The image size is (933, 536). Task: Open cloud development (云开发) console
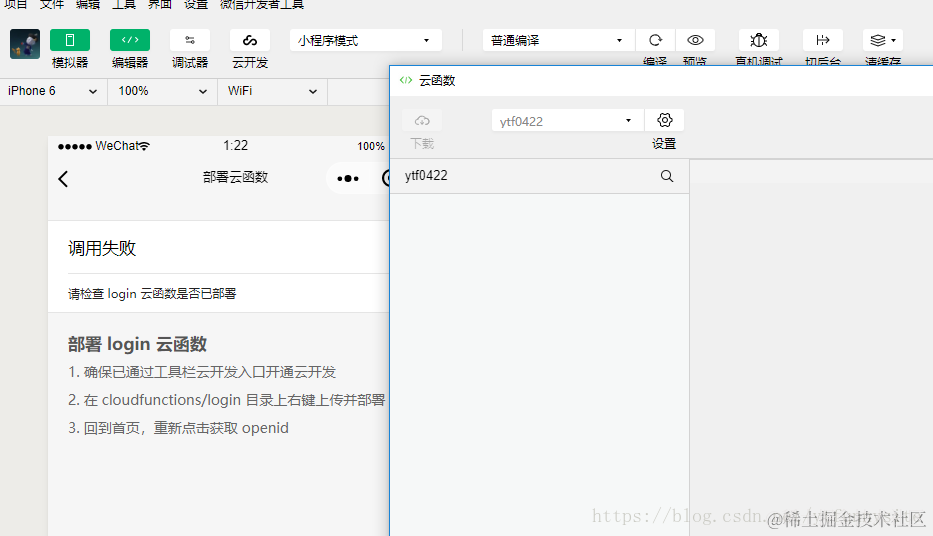[x=250, y=40]
